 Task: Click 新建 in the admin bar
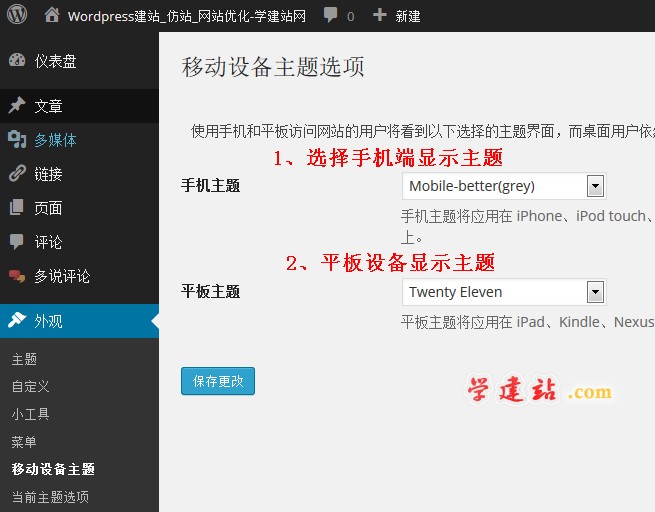(408, 16)
